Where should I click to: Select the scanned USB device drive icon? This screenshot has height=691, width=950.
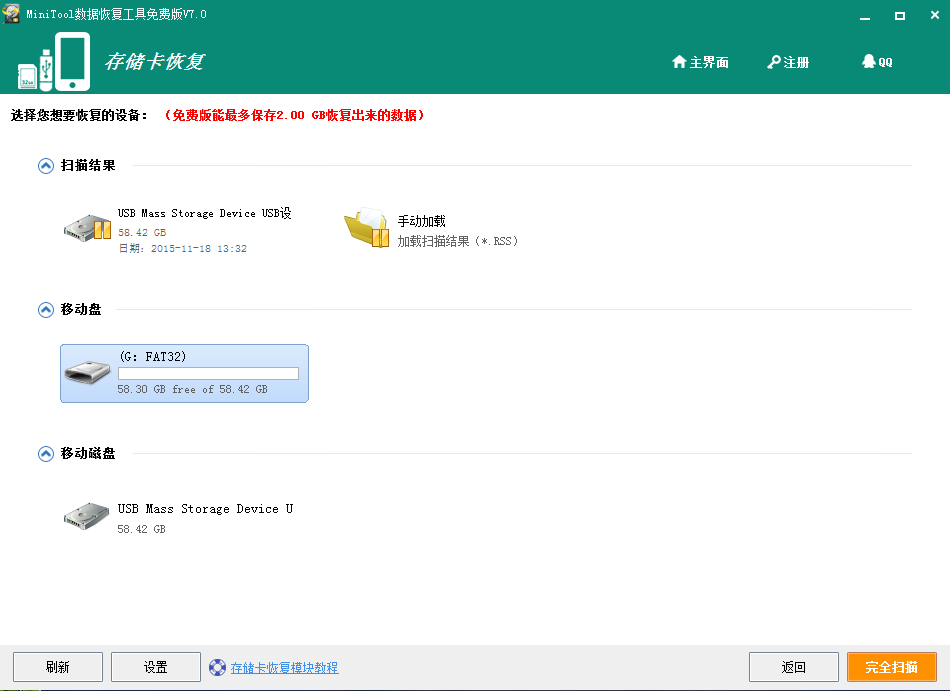pyautogui.click(x=88, y=228)
